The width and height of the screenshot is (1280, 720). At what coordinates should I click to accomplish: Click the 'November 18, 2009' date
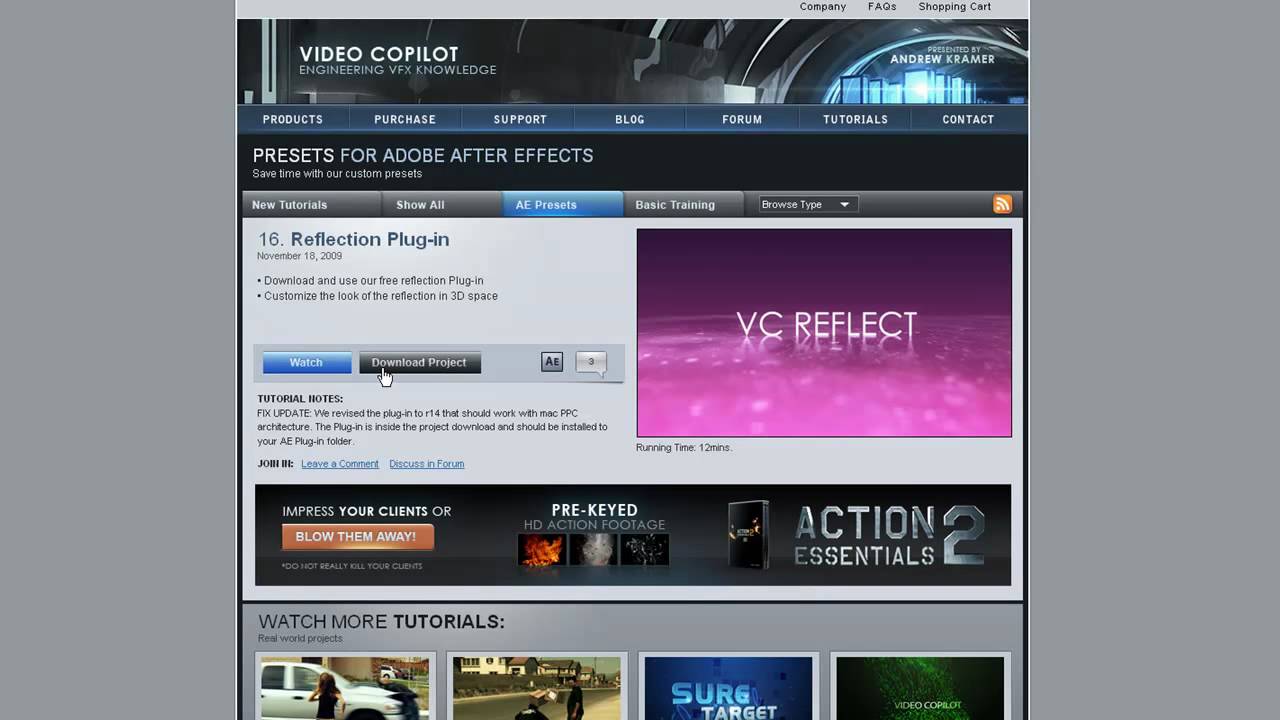click(299, 256)
